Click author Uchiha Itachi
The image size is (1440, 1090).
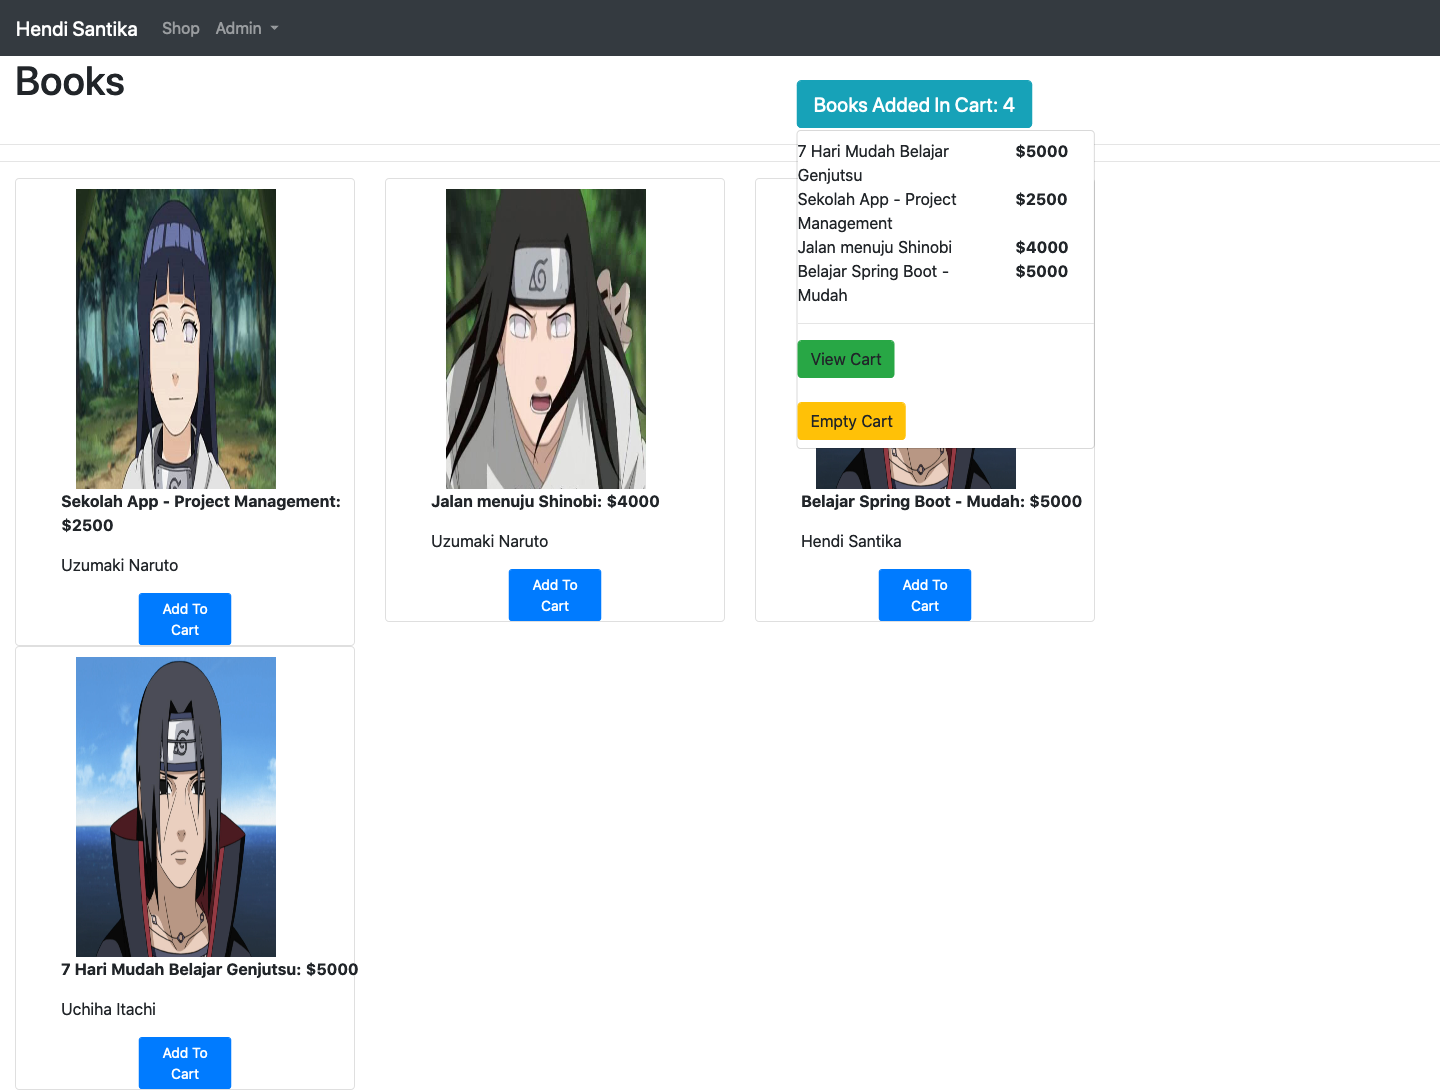tap(108, 1009)
